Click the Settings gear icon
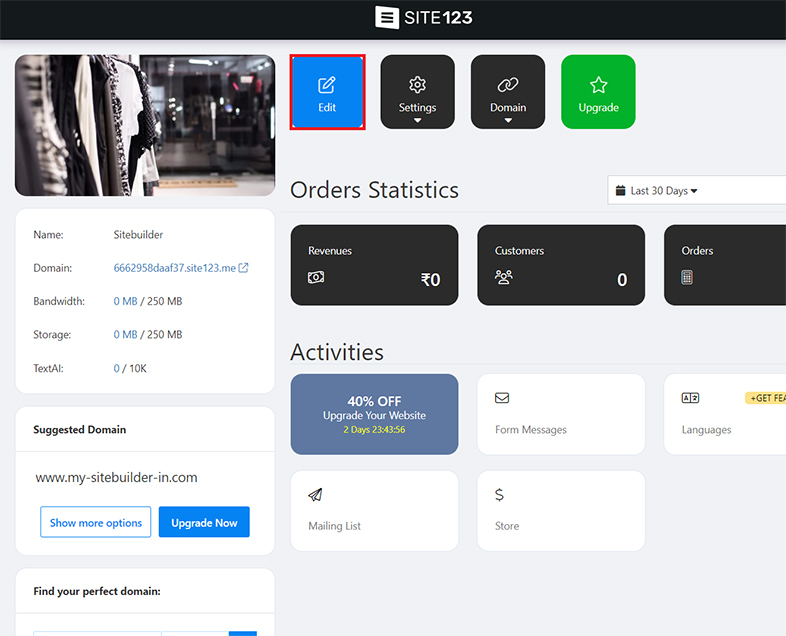 point(418,85)
